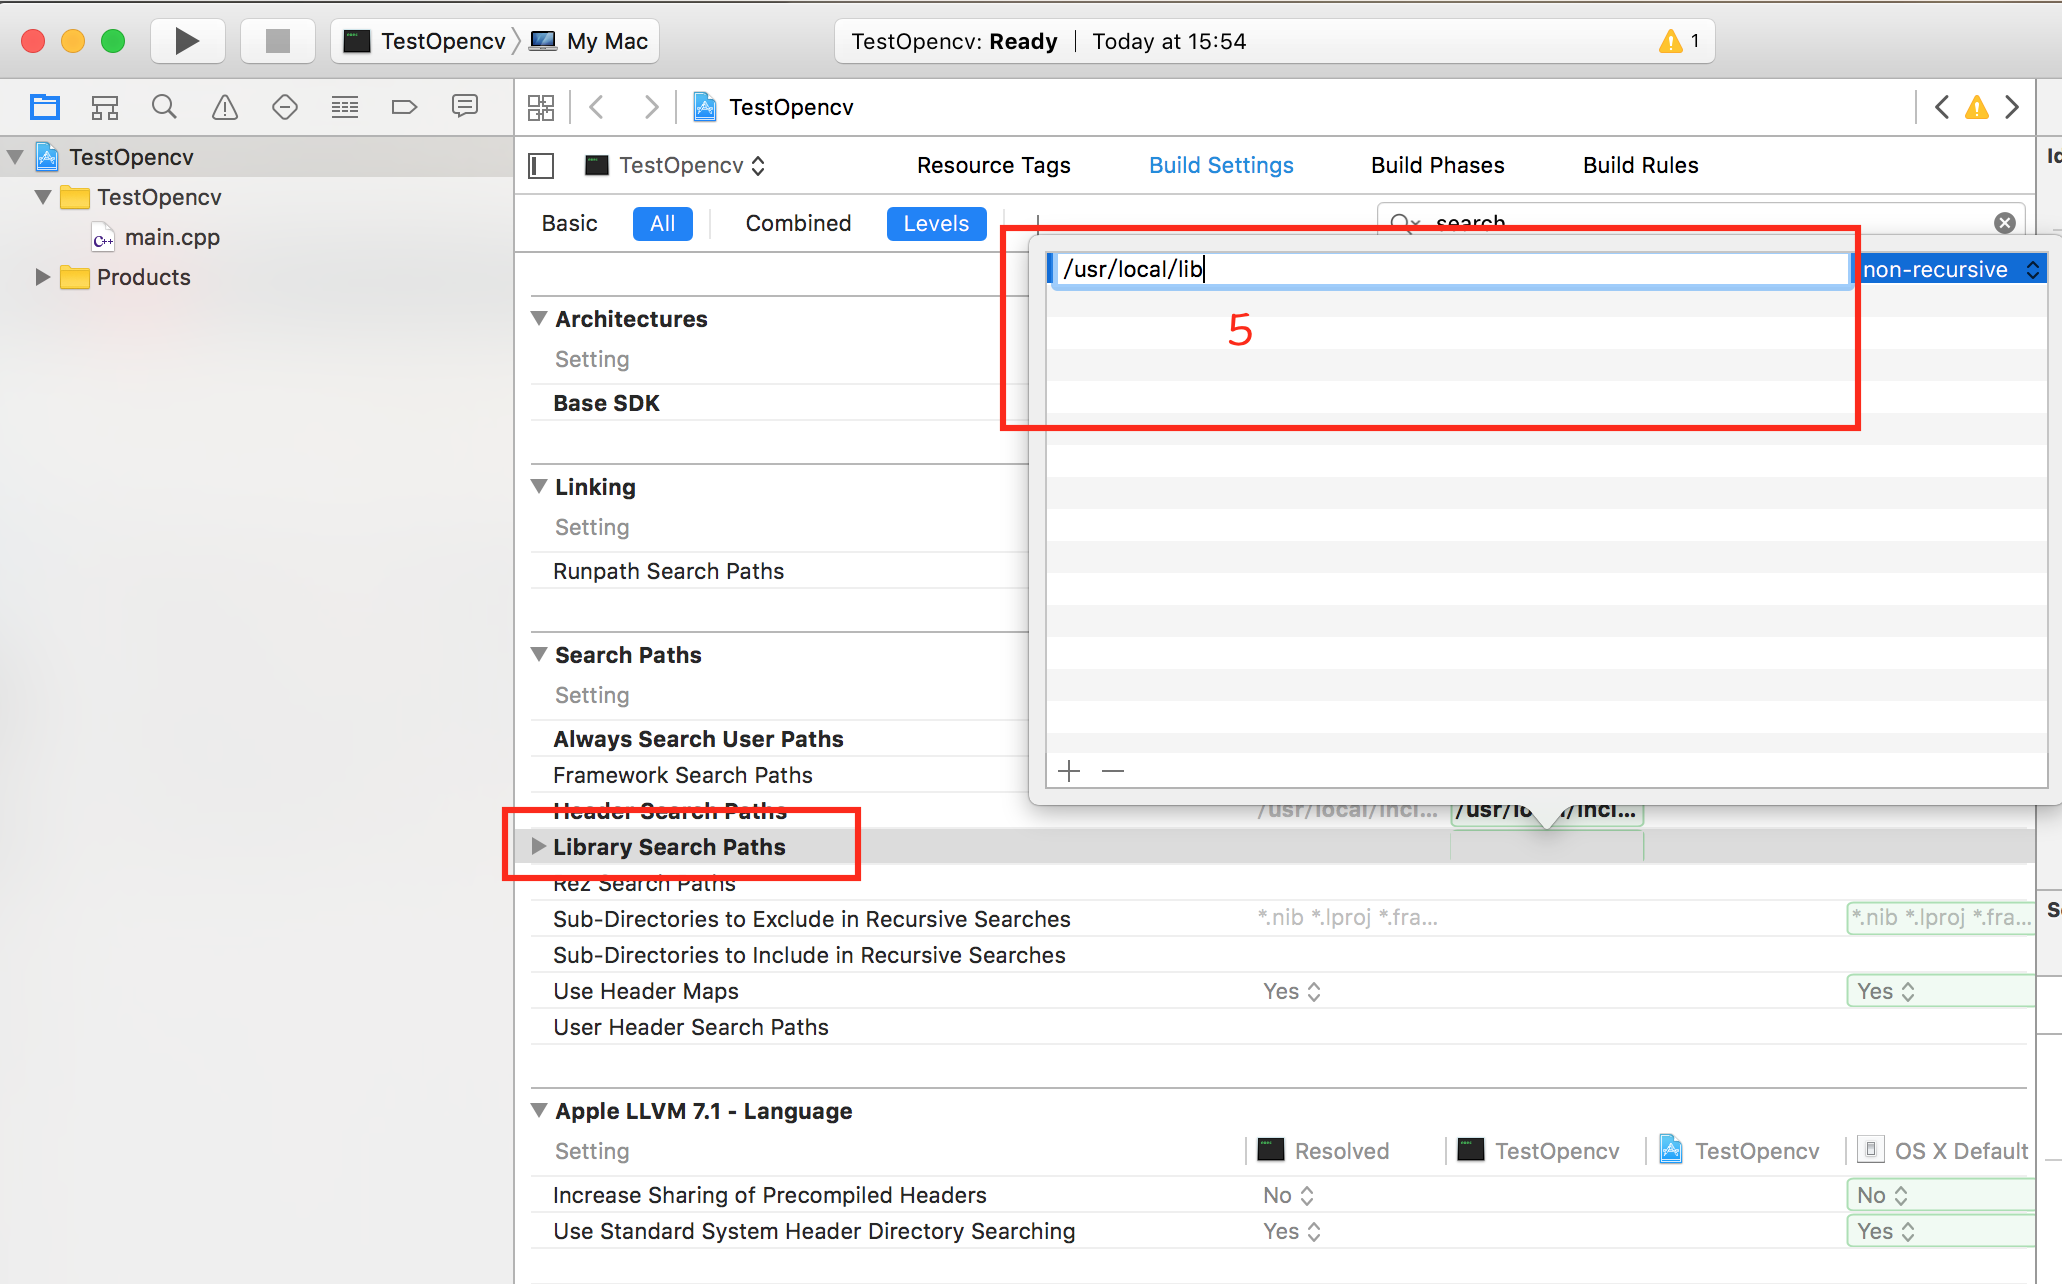Expand the Library Search Paths row

(539, 847)
